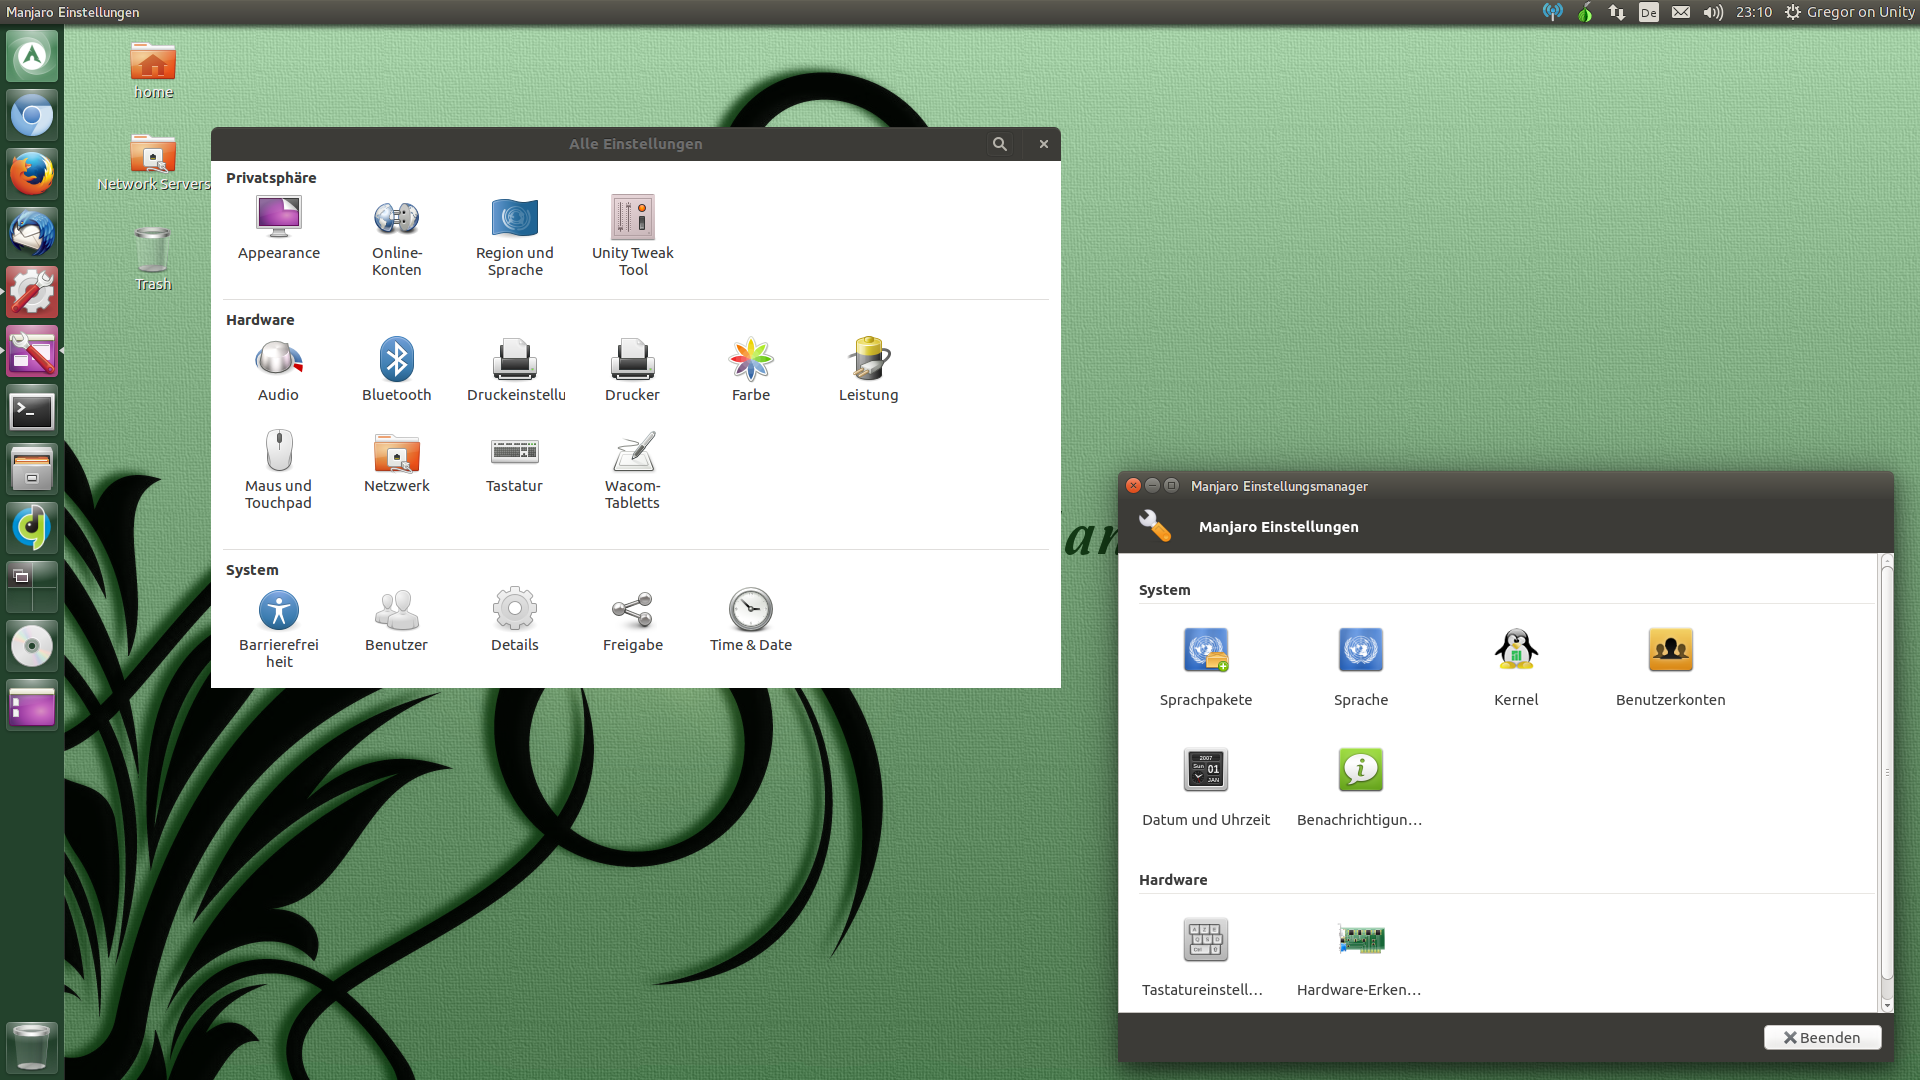Open the Kernel settings in Manjaro manager
This screenshot has width=1920, height=1080.
click(1515, 666)
